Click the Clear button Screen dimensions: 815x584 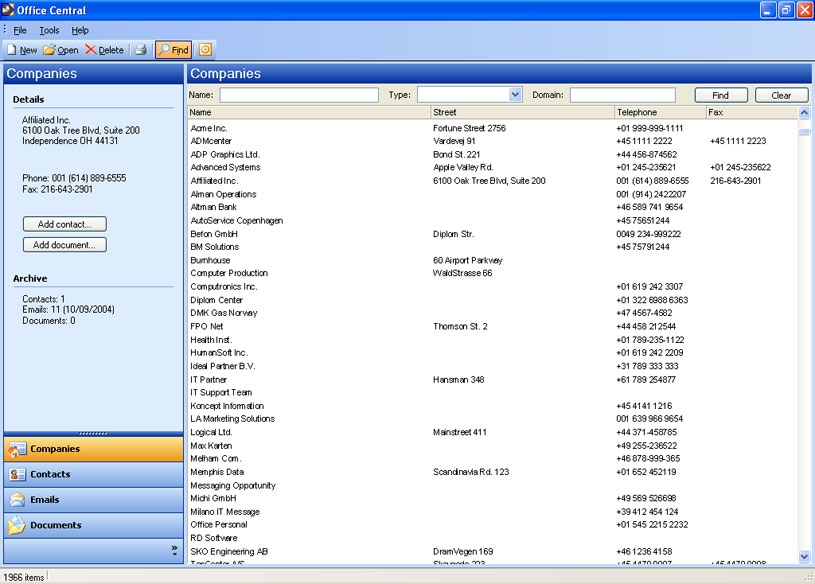click(781, 95)
